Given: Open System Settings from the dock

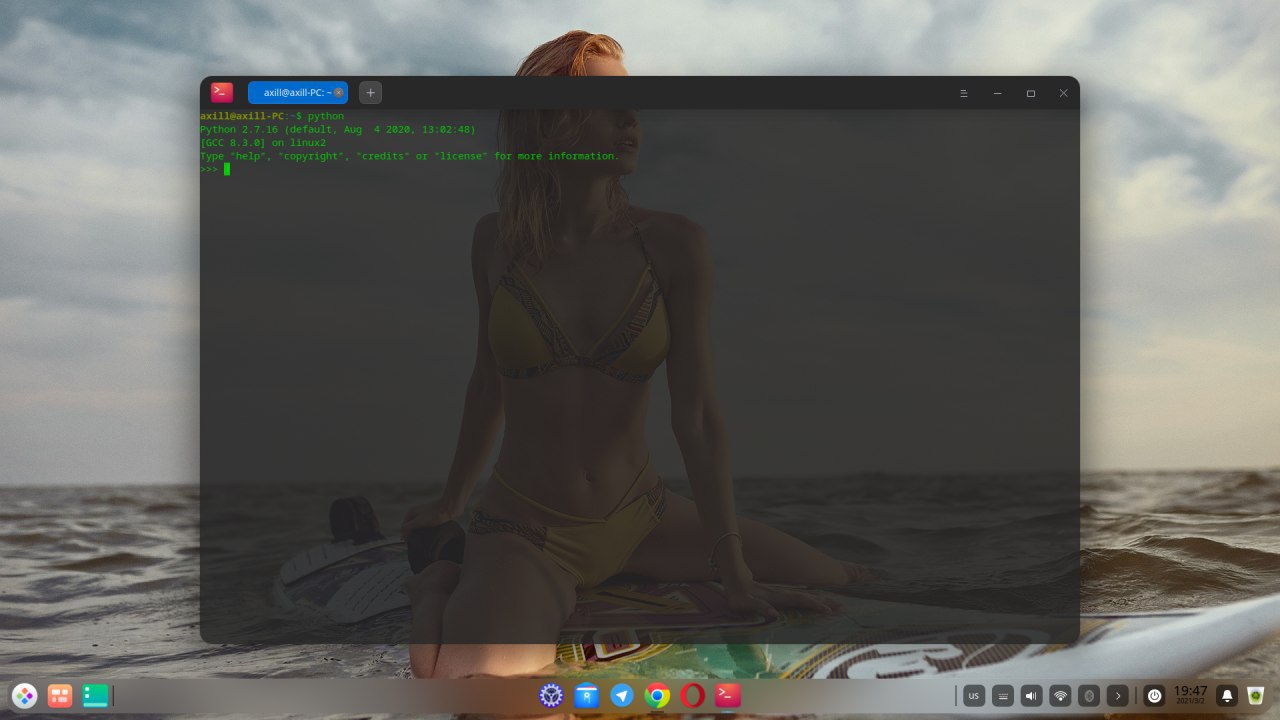Looking at the screenshot, I should [x=551, y=696].
